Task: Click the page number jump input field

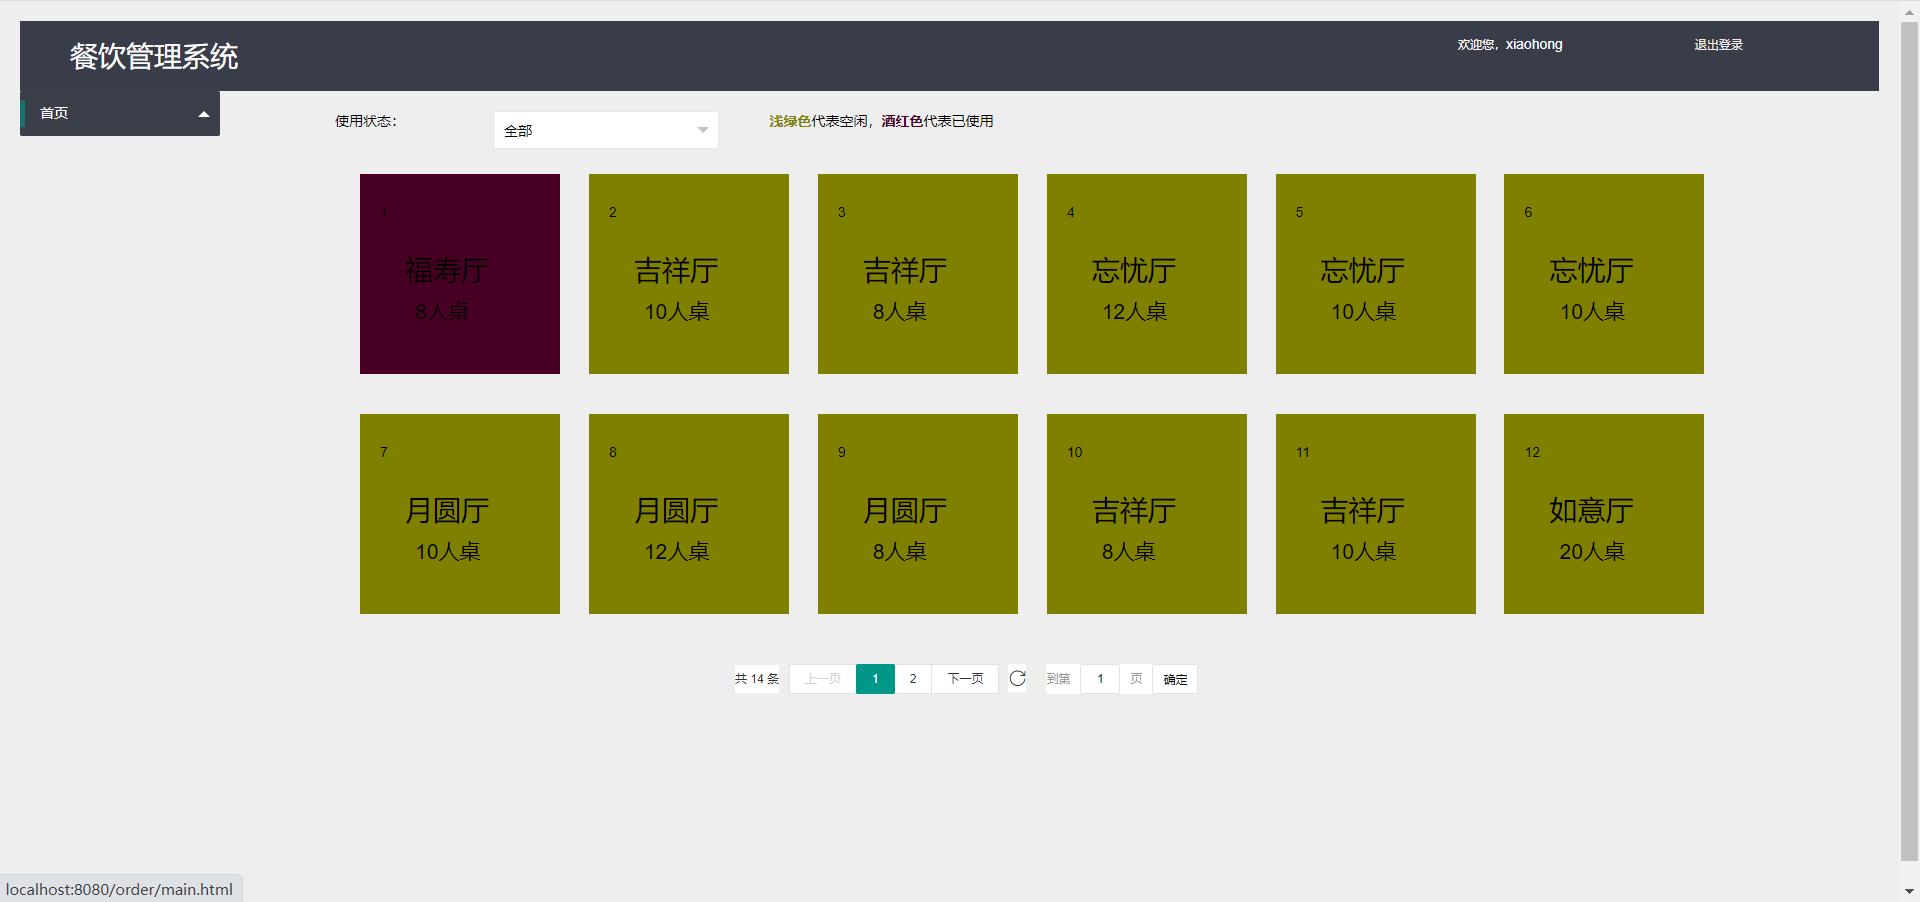Action: pos(1100,679)
